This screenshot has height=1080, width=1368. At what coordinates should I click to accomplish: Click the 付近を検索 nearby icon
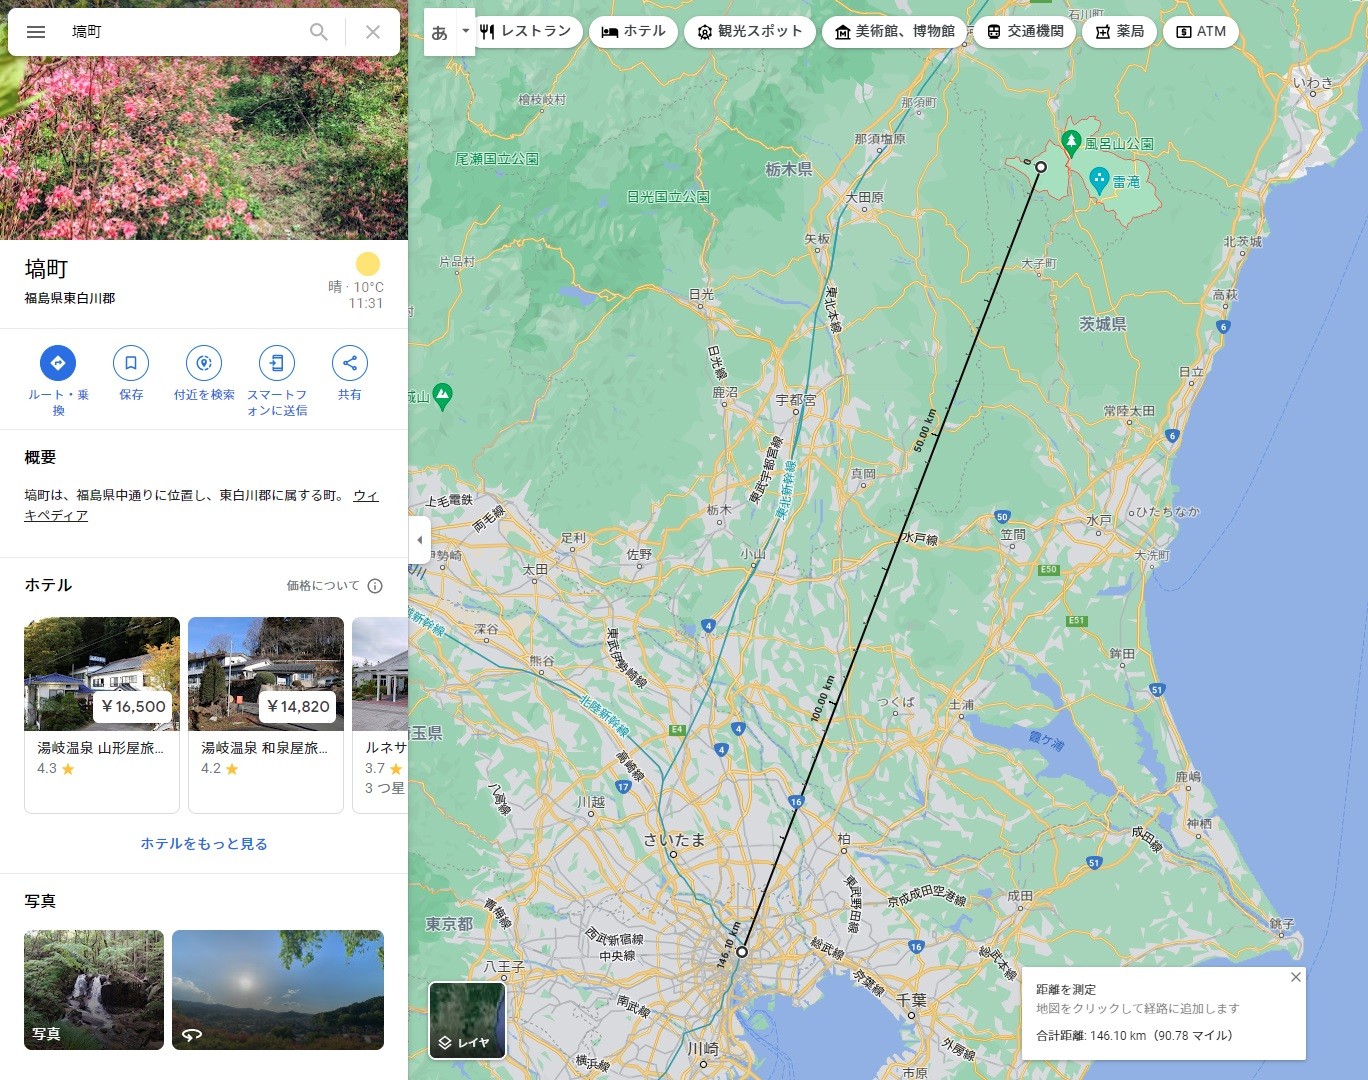[204, 363]
